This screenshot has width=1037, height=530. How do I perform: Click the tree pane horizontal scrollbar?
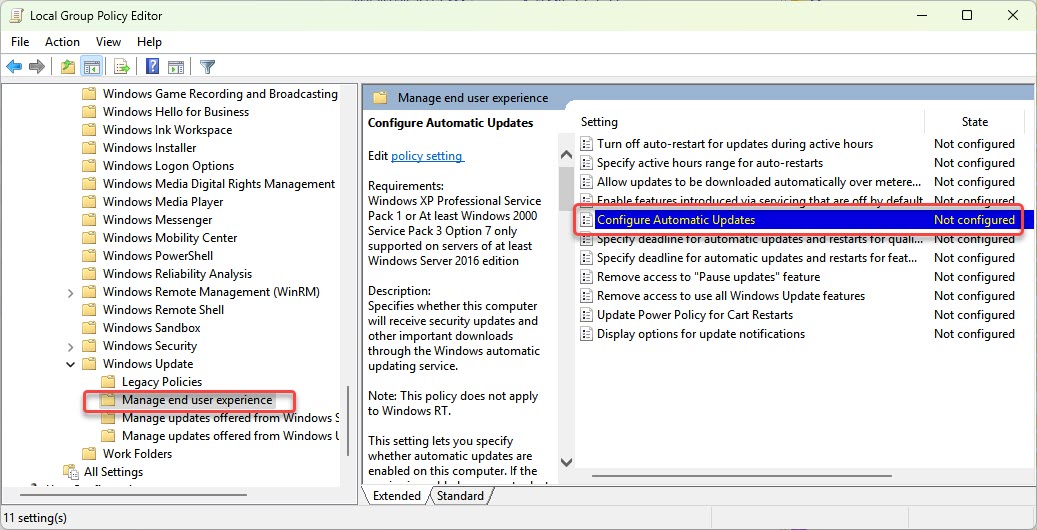pos(134,494)
